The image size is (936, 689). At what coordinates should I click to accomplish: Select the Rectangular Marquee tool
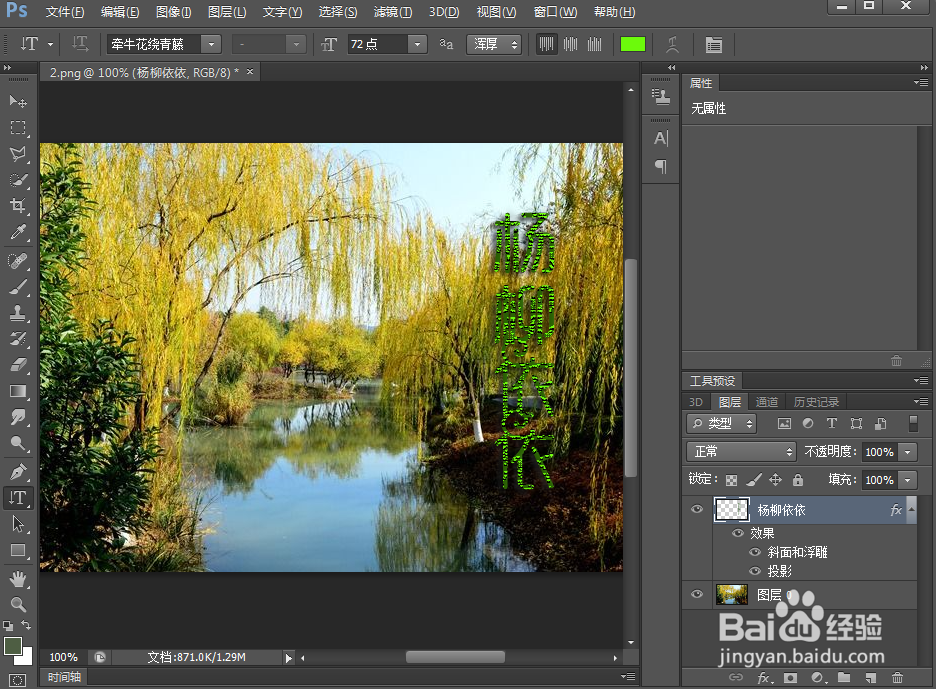coord(18,128)
